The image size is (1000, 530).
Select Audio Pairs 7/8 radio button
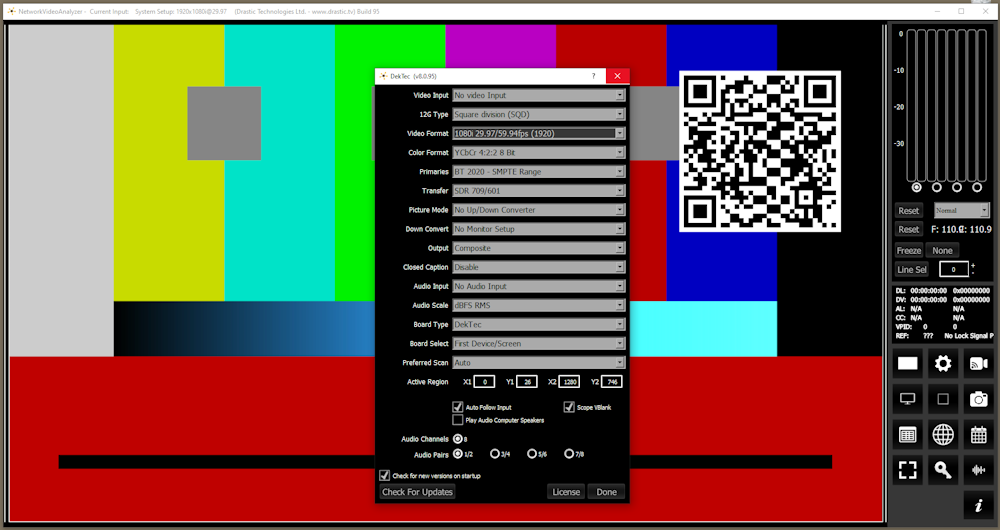click(x=569, y=454)
